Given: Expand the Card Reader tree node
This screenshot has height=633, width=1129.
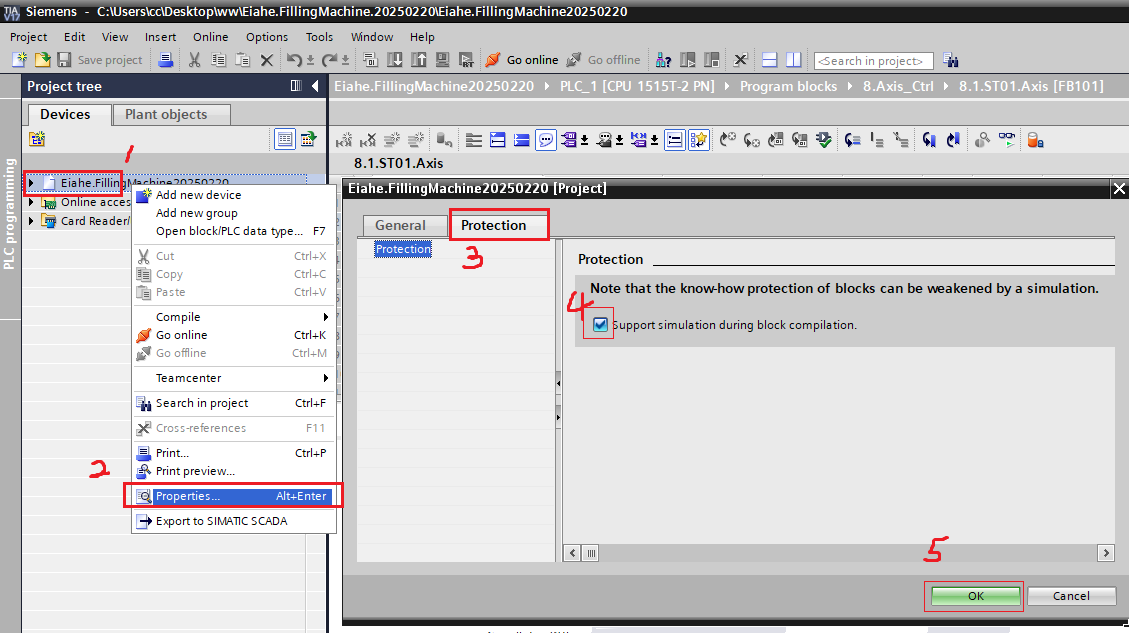Looking at the screenshot, I should [32, 221].
